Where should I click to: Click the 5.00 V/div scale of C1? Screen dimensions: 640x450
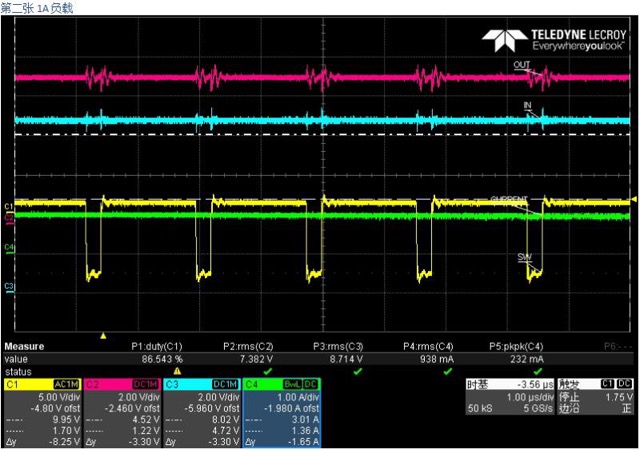click(x=60, y=397)
